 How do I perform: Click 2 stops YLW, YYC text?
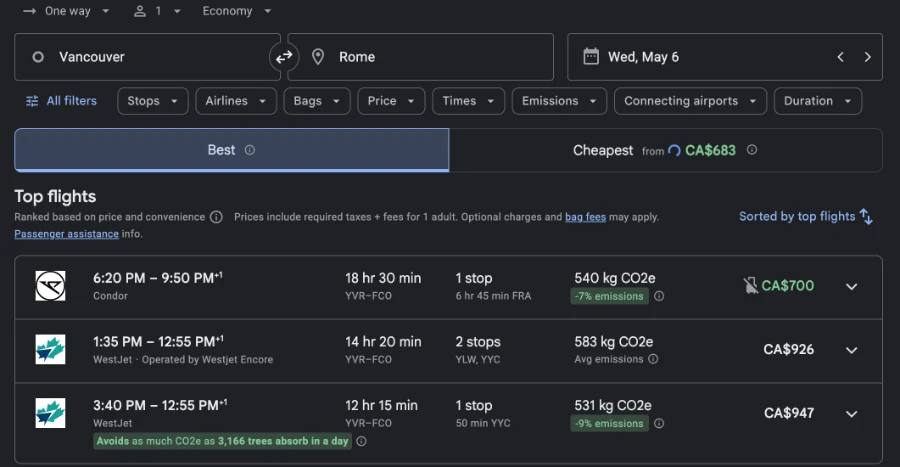pyautogui.click(x=478, y=349)
